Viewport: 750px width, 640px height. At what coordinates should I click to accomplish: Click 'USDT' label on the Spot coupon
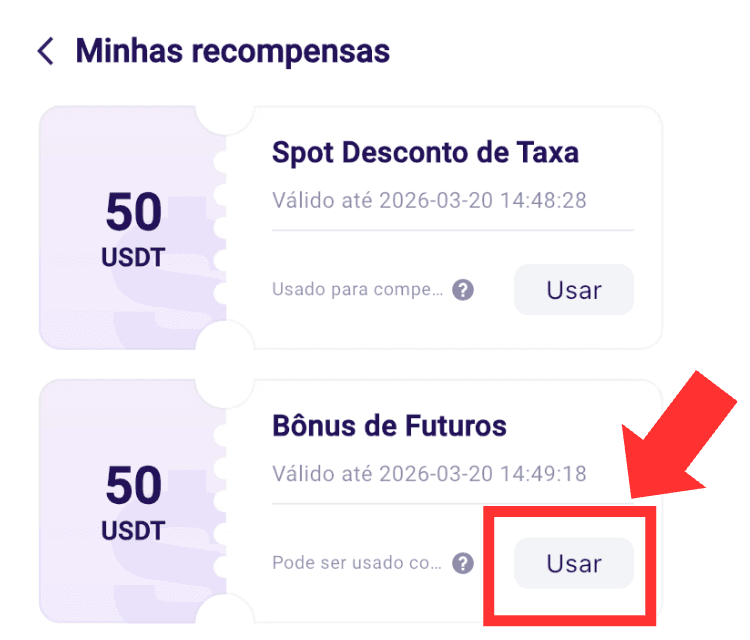(x=133, y=257)
